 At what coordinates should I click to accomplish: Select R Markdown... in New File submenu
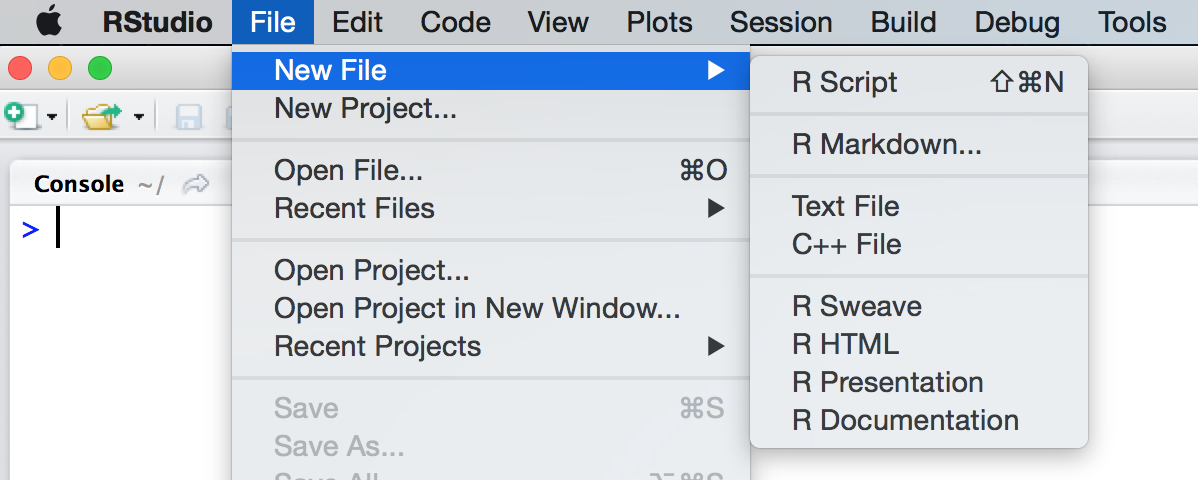886,145
